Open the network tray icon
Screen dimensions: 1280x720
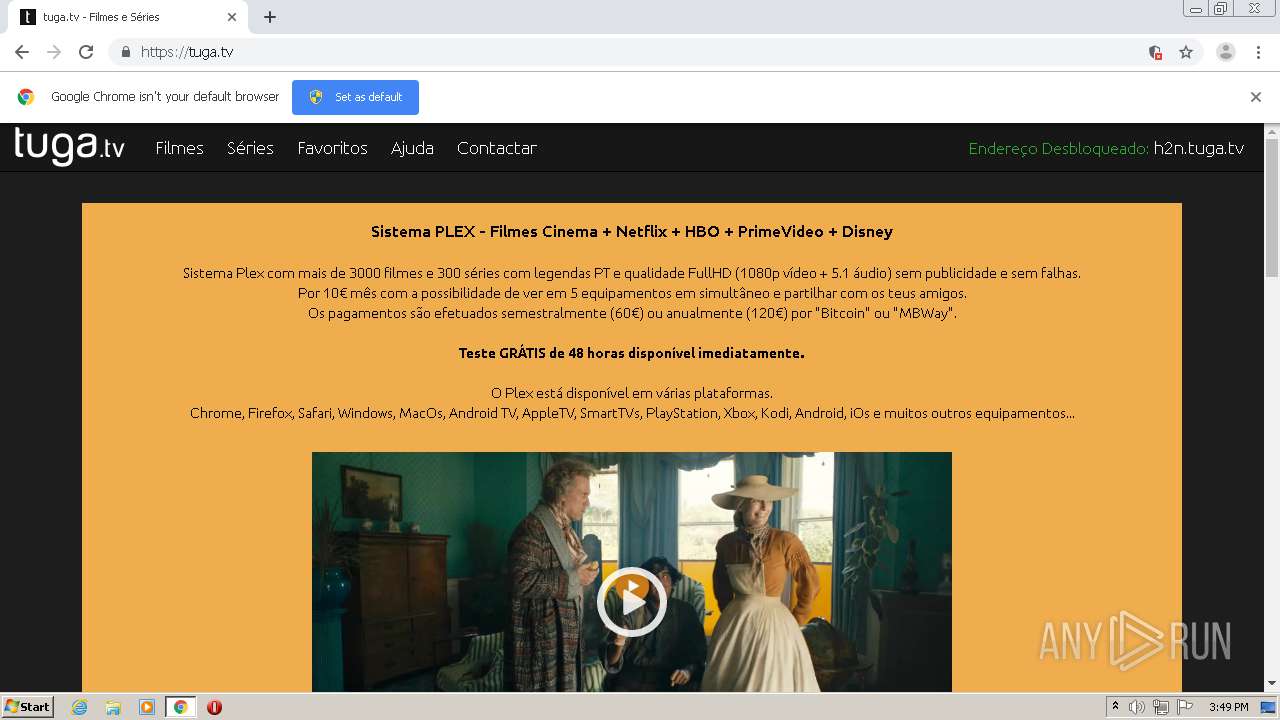pos(1161,707)
